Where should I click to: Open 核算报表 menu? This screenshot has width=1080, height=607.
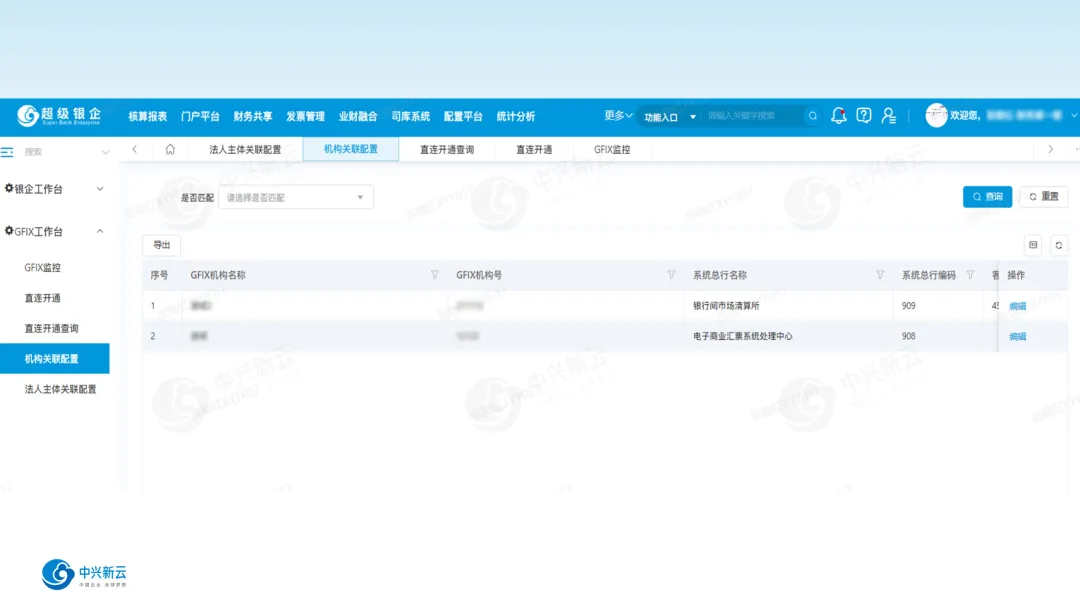[147, 116]
